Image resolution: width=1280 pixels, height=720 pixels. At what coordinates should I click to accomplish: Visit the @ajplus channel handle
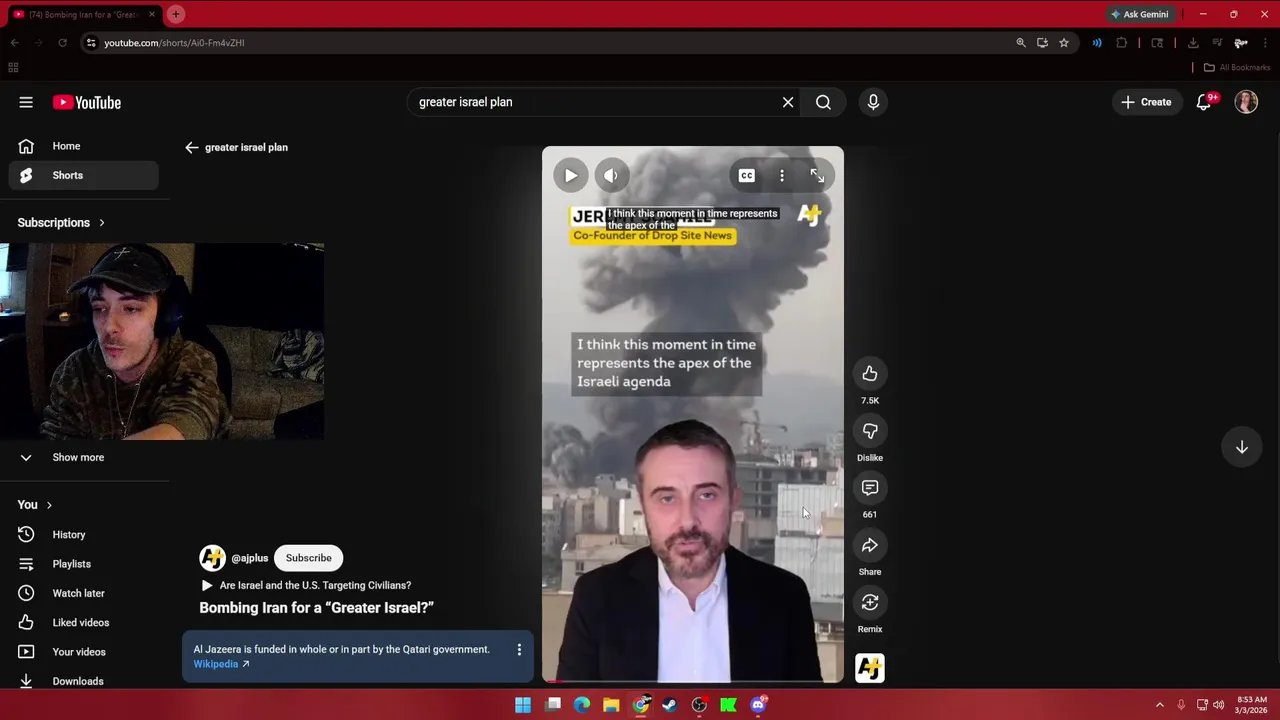pyautogui.click(x=249, y=558)
